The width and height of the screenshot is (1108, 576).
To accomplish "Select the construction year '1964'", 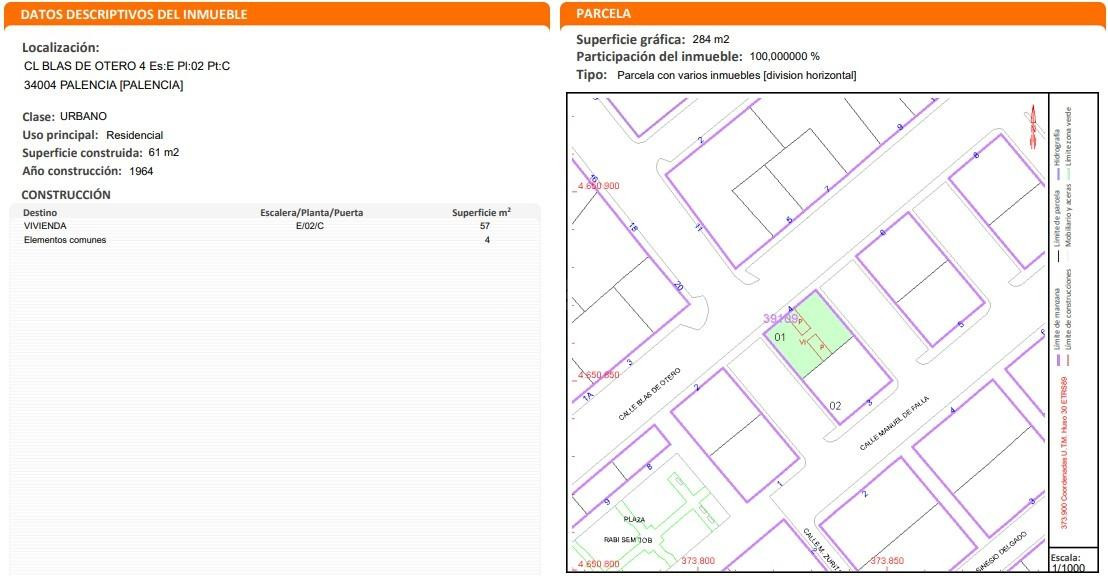I will pos(141,171).
